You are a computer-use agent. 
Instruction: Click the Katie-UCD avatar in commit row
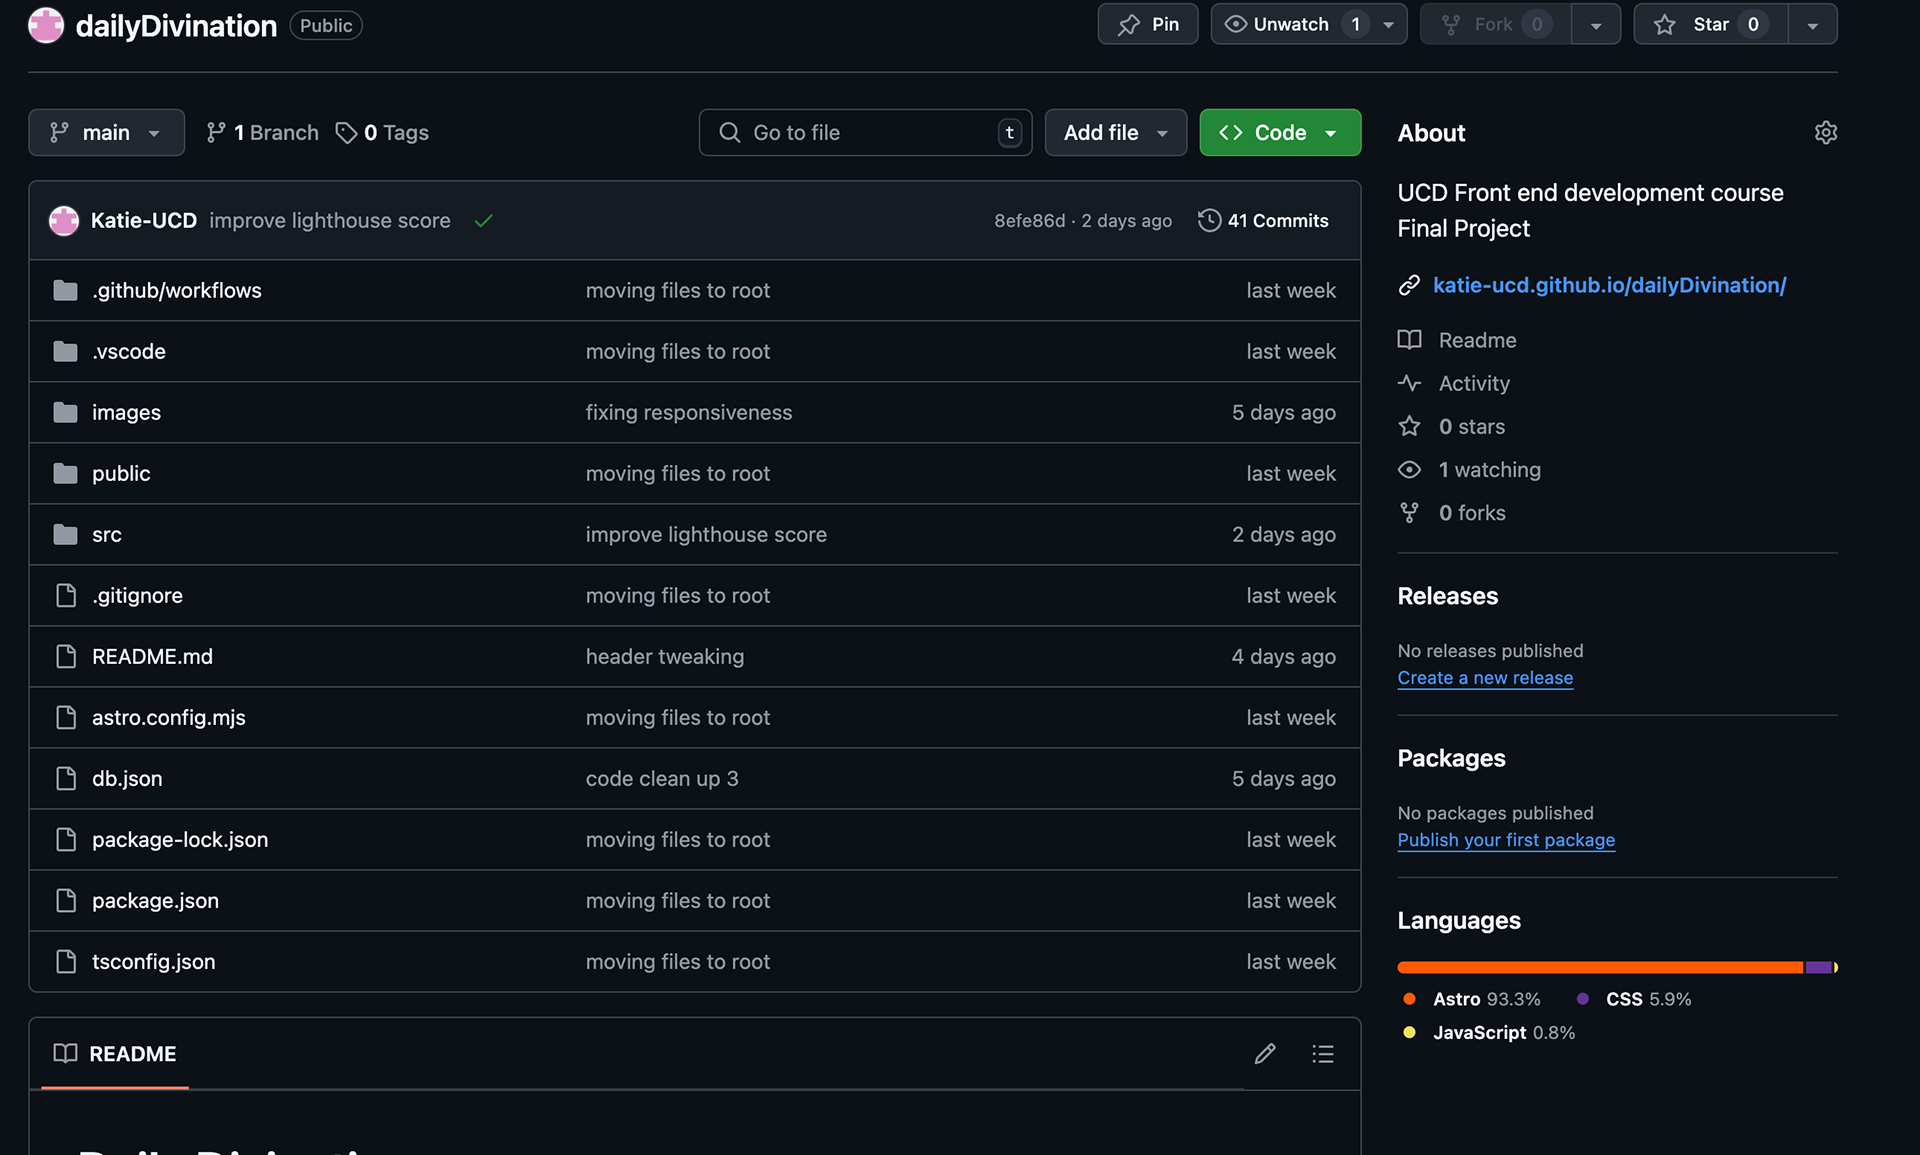pos(64,221)
